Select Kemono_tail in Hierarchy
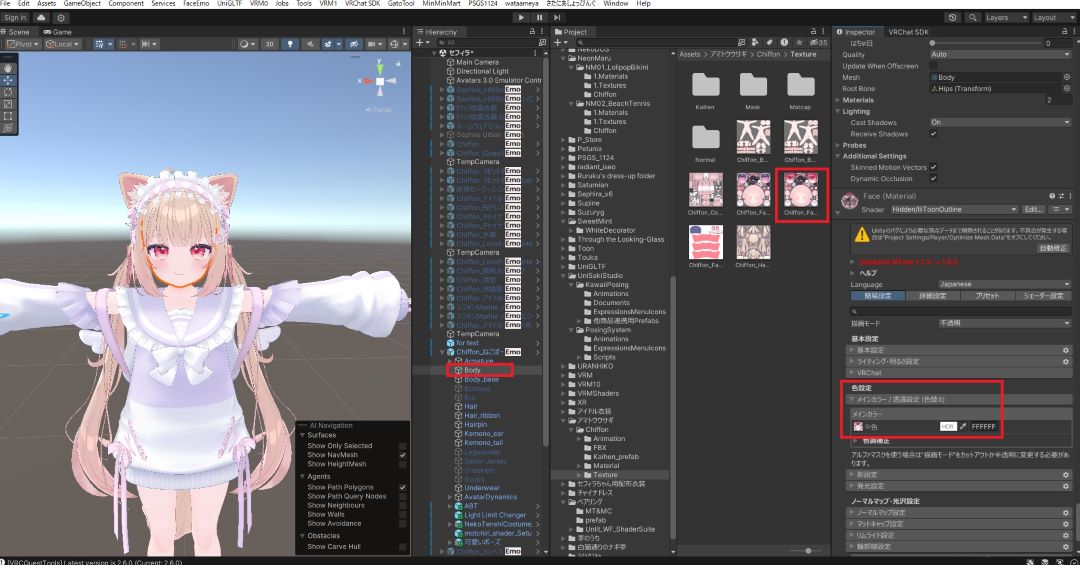 [483, 442]
